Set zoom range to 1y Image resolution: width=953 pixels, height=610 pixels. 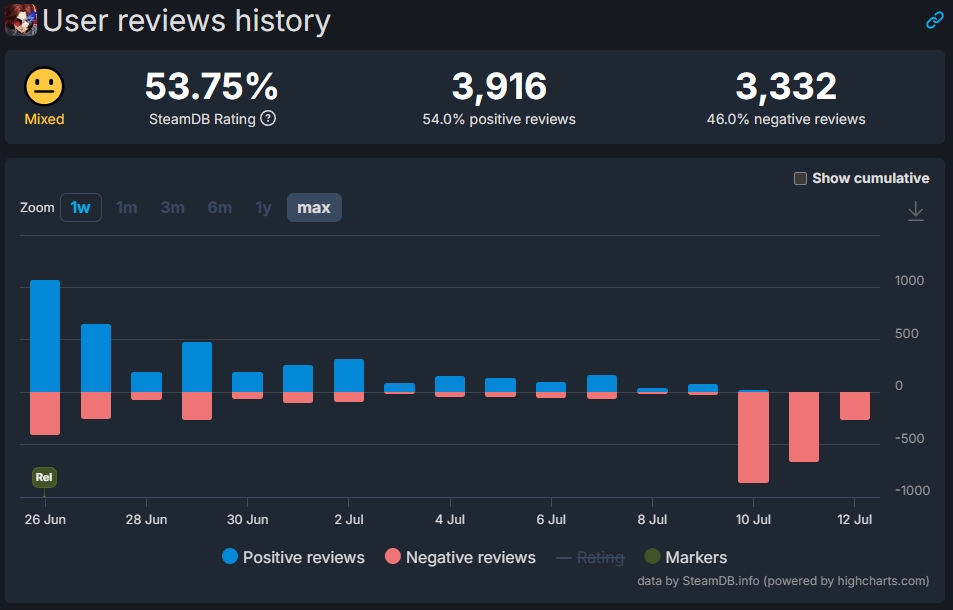point(263,208)
